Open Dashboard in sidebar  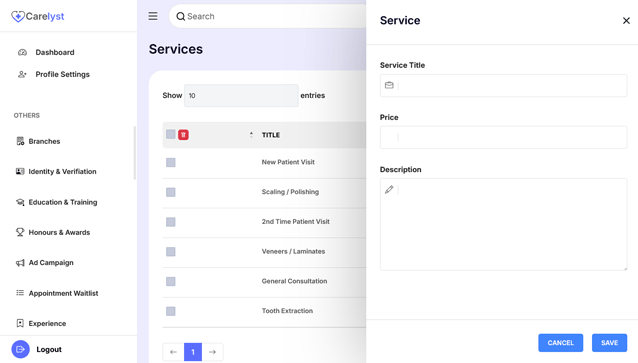[55, 52]
